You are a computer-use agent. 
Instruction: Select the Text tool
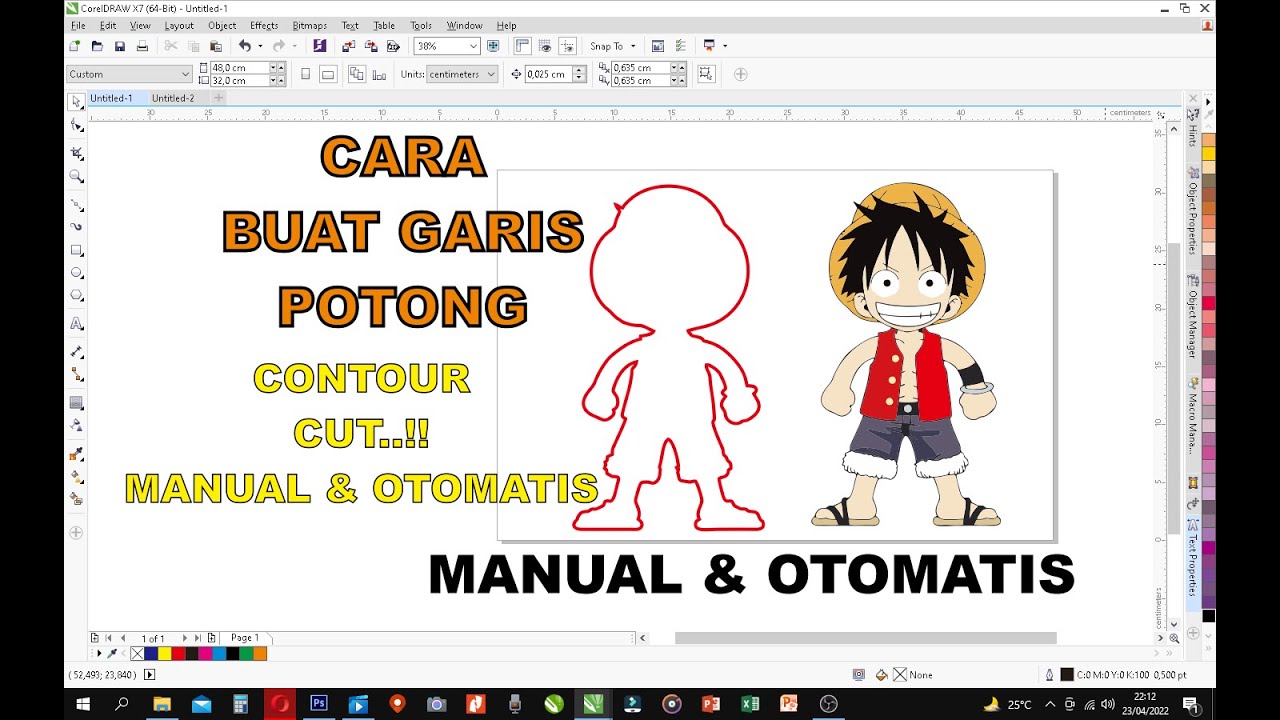point(77,324)
